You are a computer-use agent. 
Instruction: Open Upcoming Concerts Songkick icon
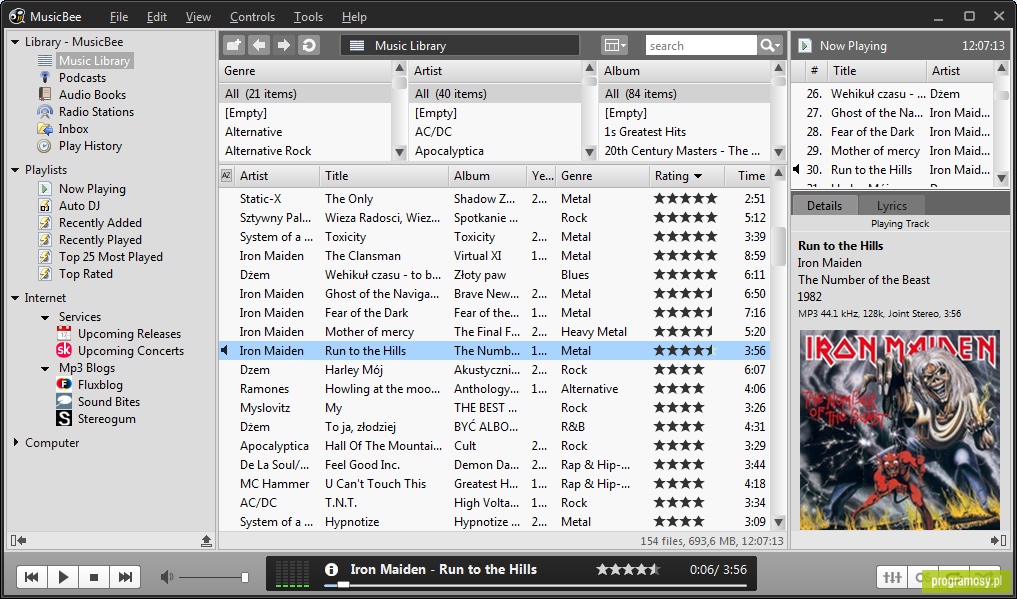(x=64, y=351)
